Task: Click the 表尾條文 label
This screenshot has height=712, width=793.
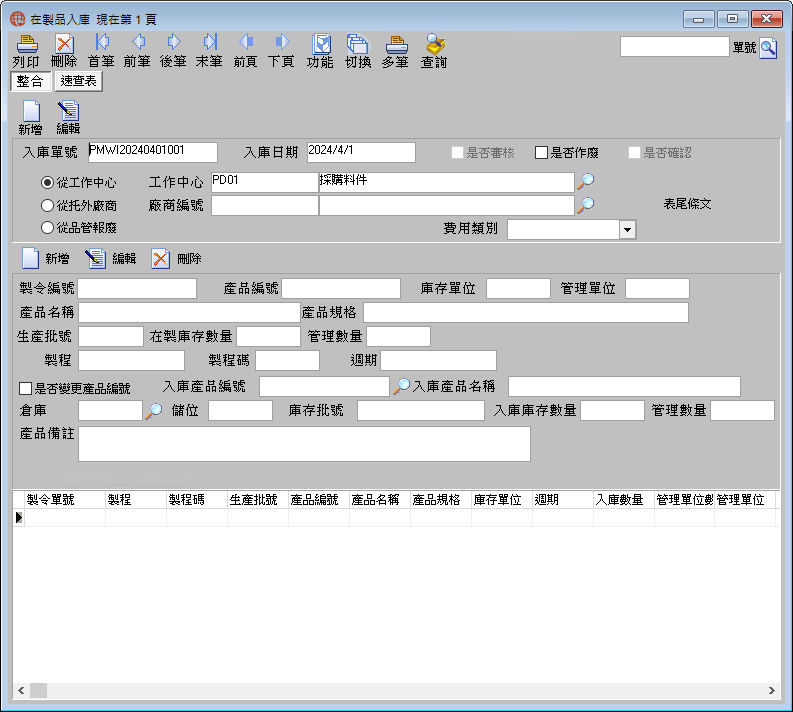Action: point(687,204)
